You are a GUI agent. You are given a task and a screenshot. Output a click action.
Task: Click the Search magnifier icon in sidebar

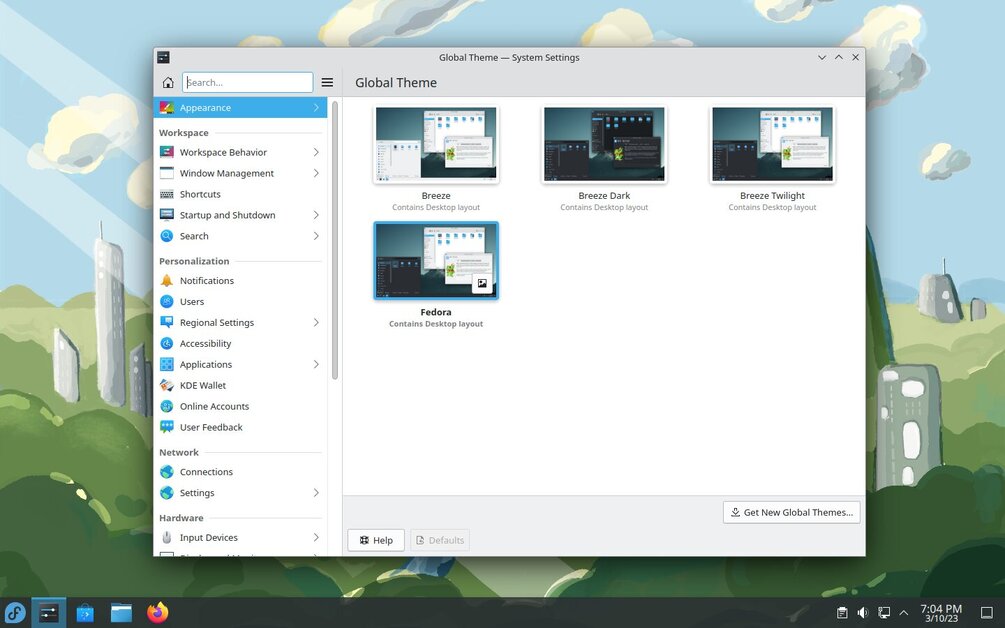(x=167, y=236)
